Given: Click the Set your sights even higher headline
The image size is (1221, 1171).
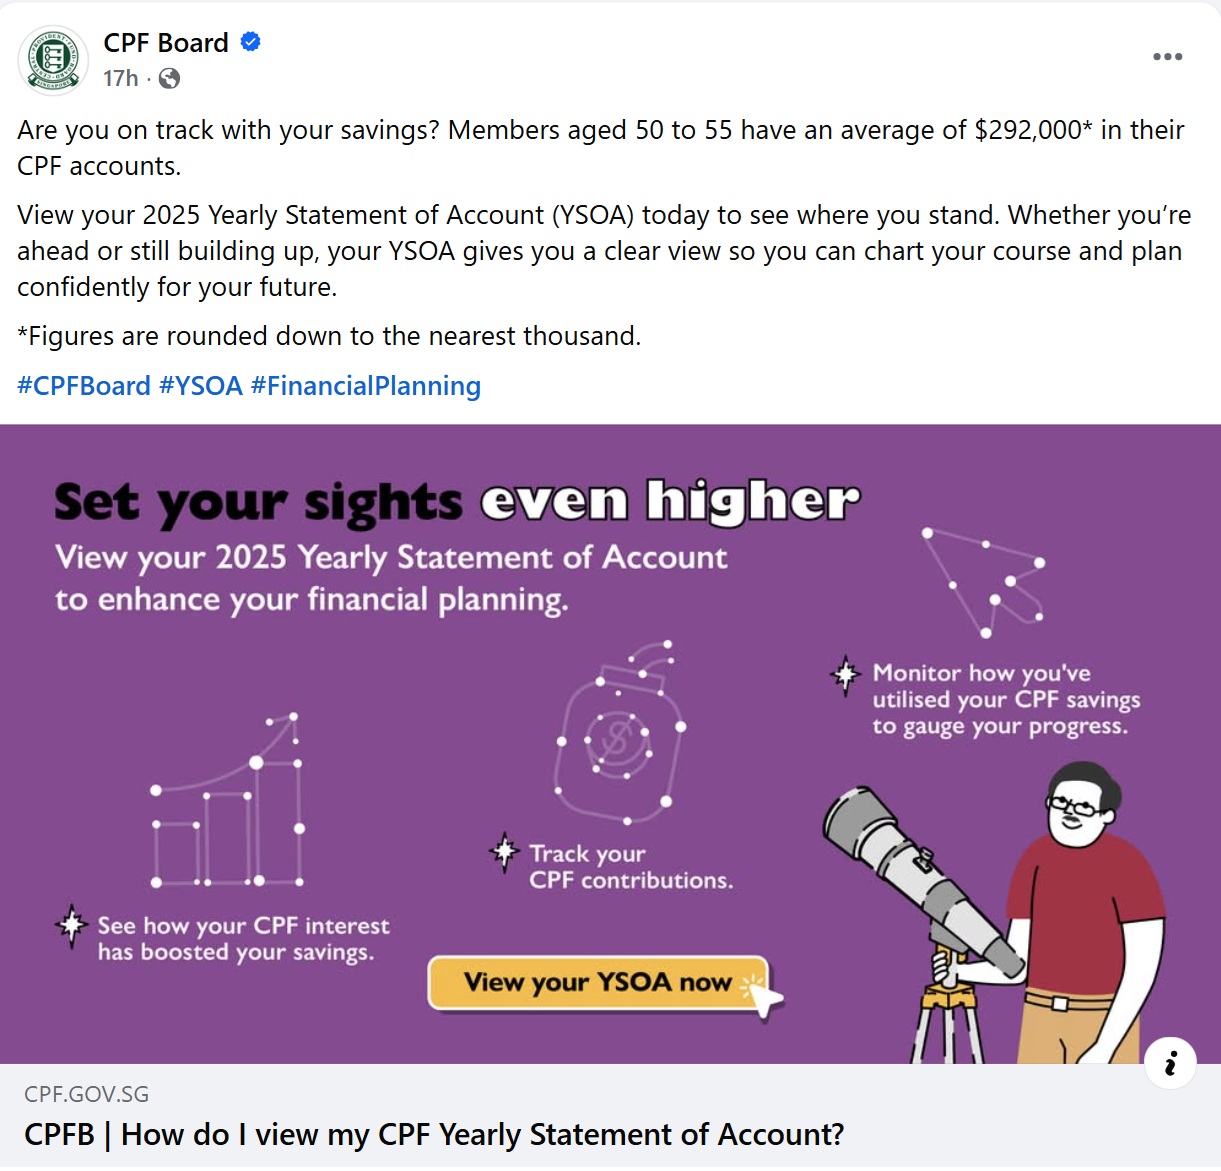Looking at the screenshot, I should [x=456, y=501].
